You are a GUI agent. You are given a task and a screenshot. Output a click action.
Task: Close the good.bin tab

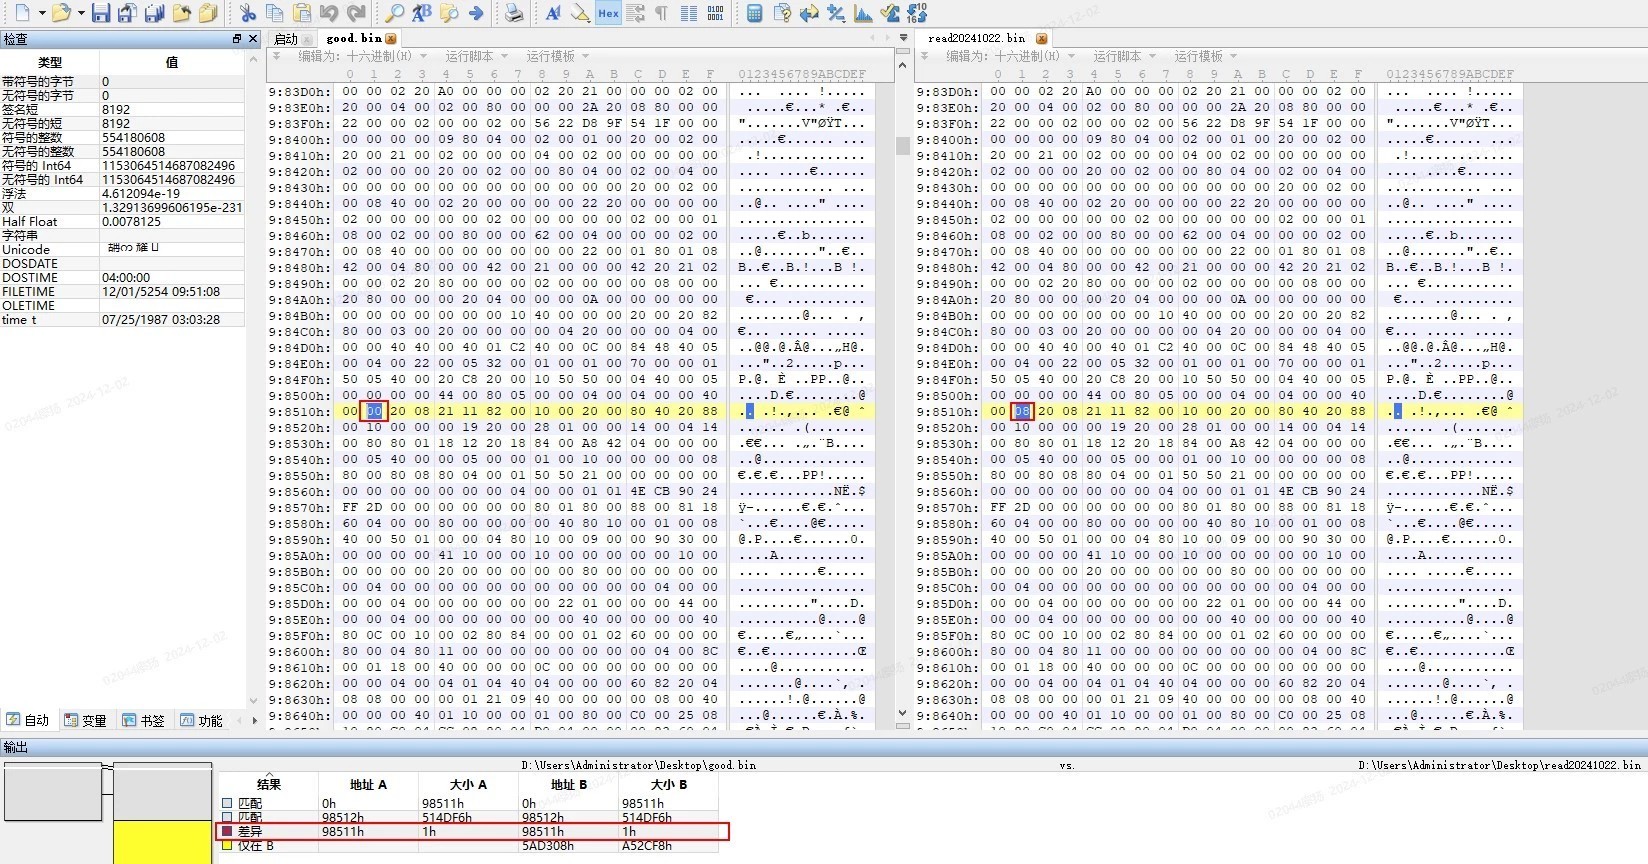tap(391, 39)
